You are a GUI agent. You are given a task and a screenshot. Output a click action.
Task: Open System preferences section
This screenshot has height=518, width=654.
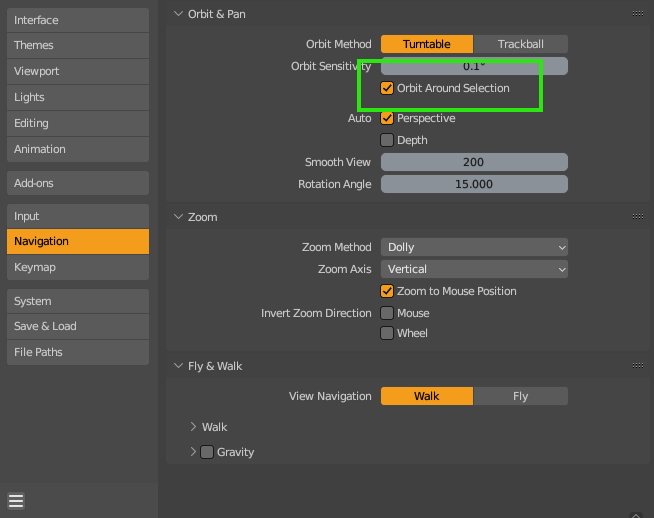click(78, 301)
